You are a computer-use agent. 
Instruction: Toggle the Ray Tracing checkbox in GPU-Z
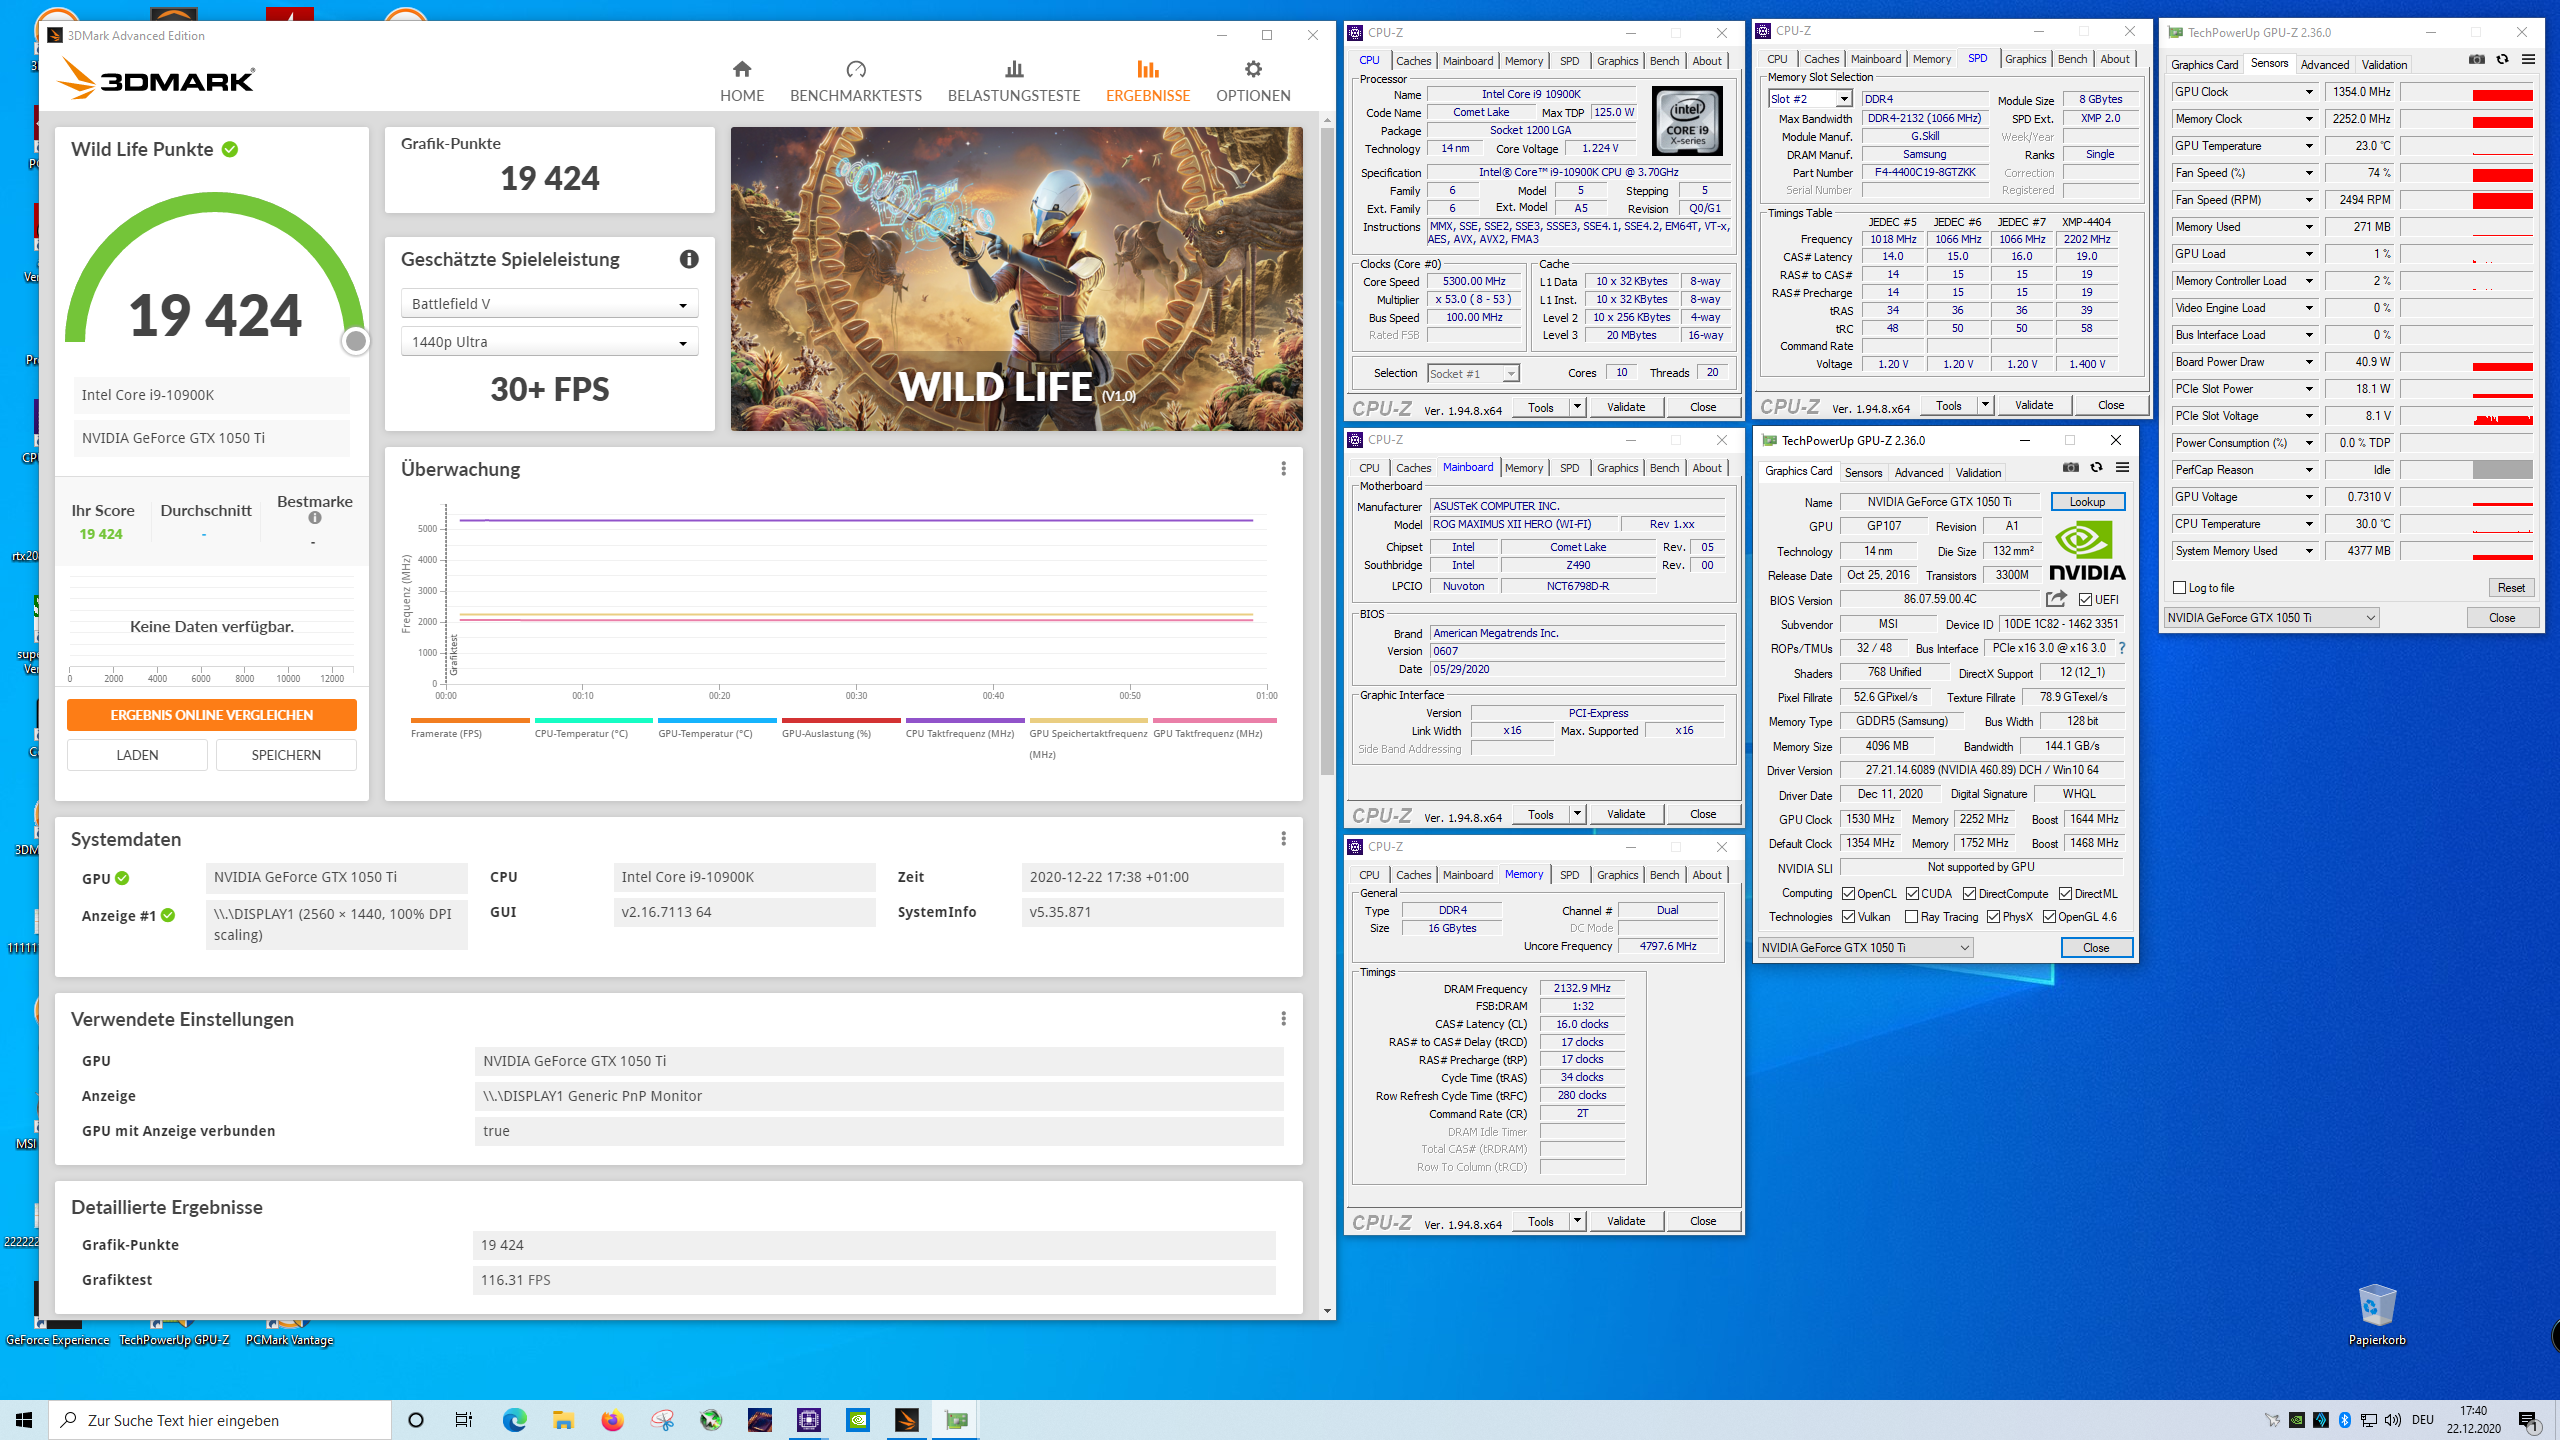pos(1912,917)
